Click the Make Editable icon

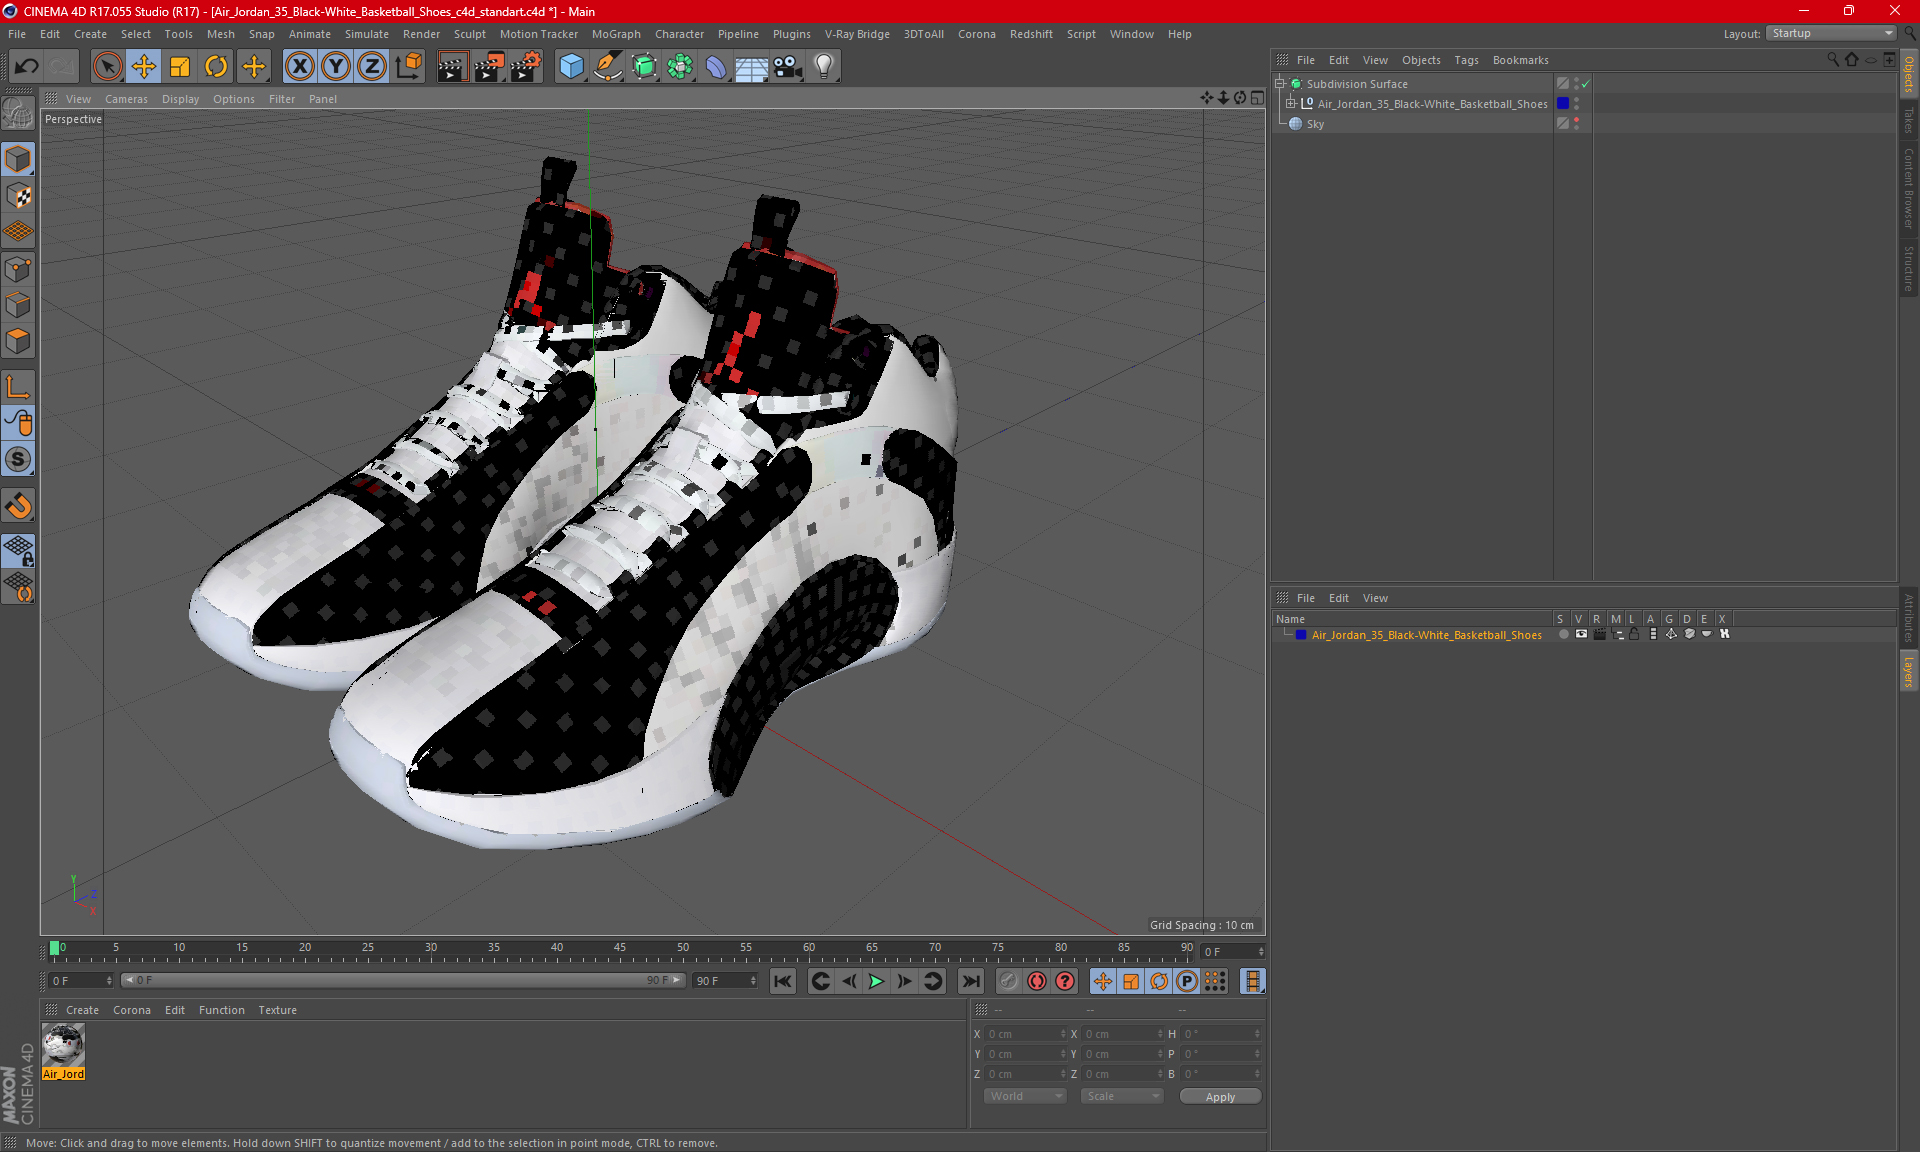(18, 114)
